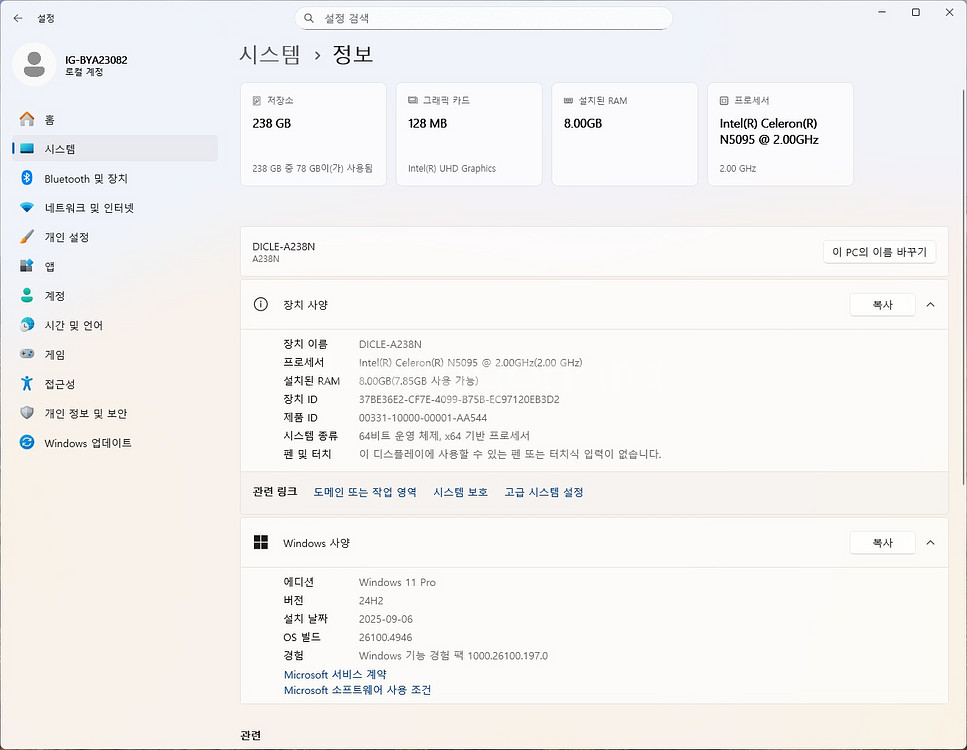The width and height of the screenshot is (967, 750).
Task: Open the 홈 settings page
Action: 115,119
